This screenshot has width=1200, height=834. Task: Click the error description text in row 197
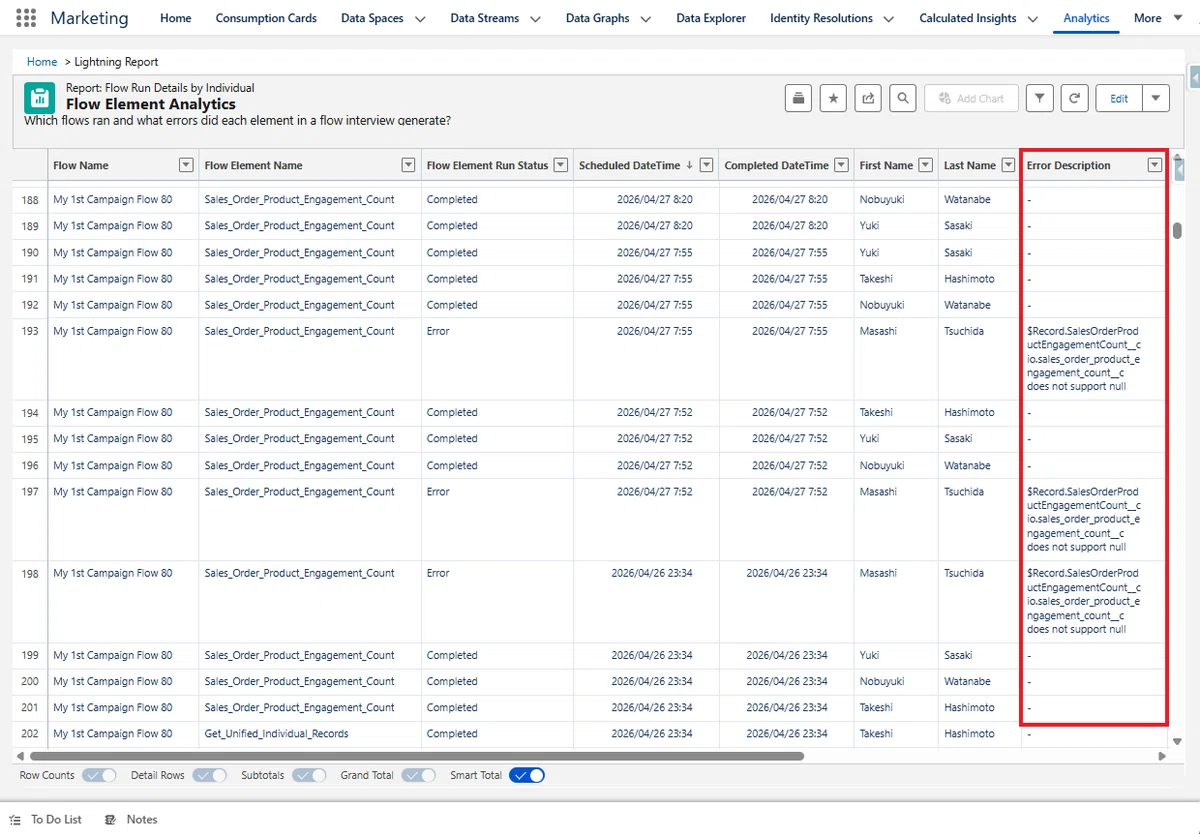pyautogui.click(x=1083, y=519)
